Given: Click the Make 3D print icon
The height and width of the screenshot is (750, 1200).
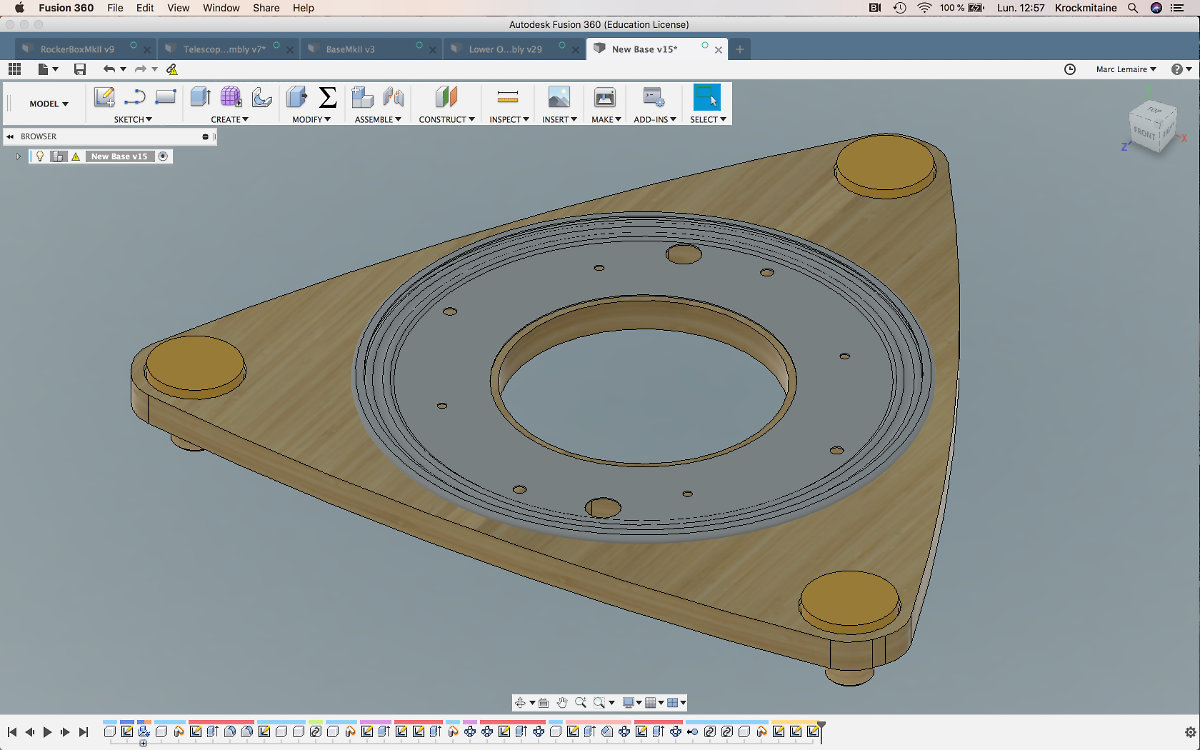Looking at the screenshot, I should click(605, 97).
